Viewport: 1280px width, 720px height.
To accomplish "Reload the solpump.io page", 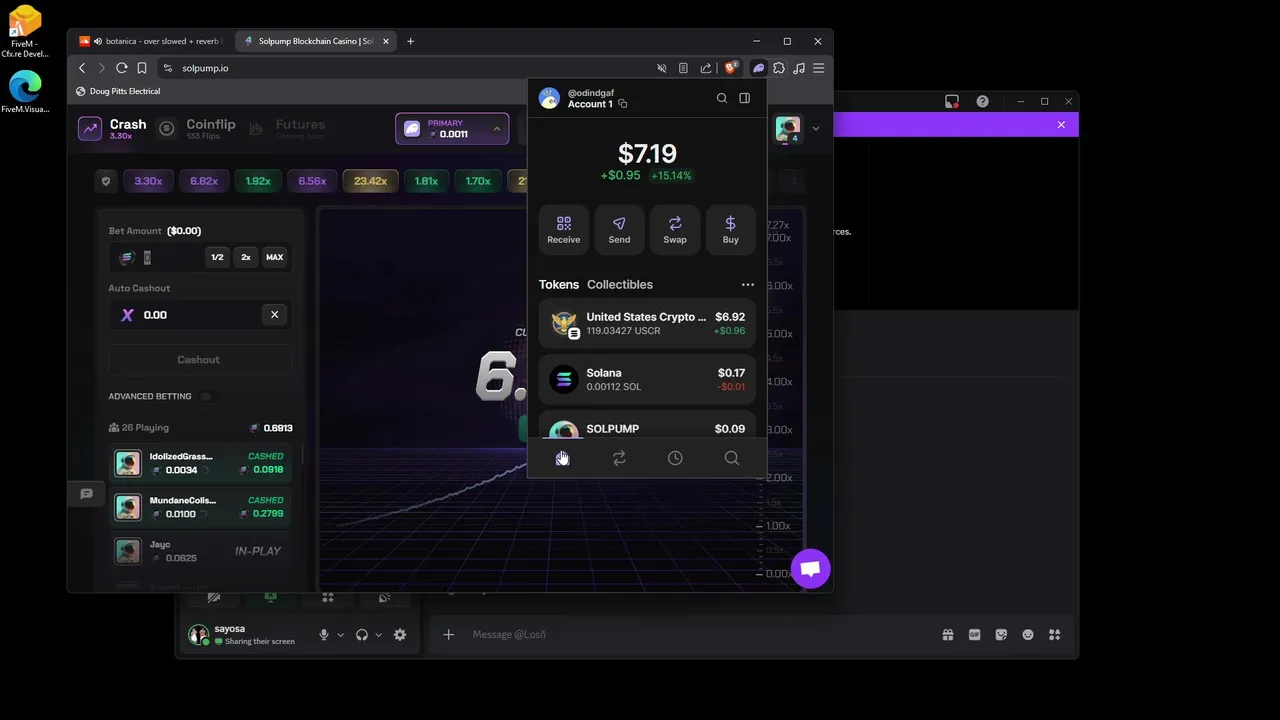I will [121, 68].
